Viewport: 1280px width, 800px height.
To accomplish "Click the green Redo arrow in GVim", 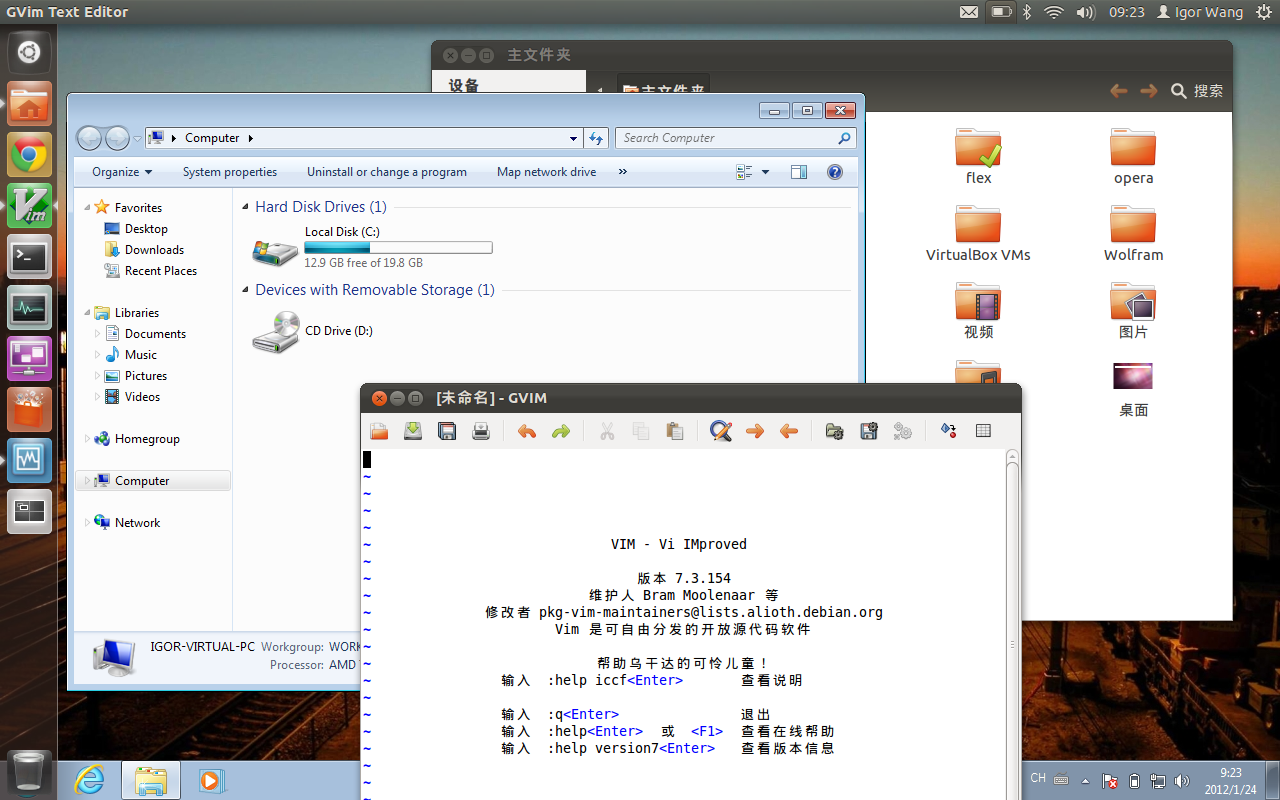I will click(x=561, y=431).
